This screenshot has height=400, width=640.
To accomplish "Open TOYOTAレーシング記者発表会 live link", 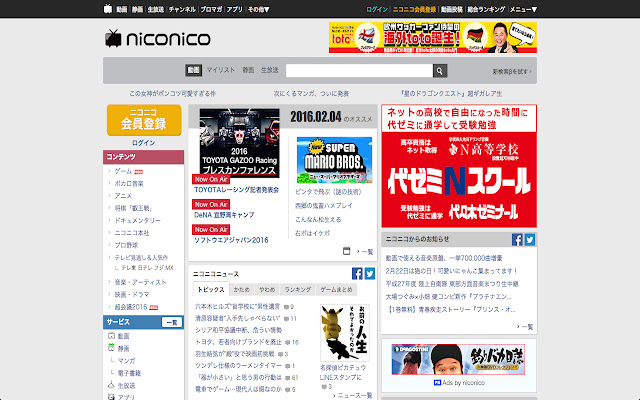I will (x=237, y=190).
